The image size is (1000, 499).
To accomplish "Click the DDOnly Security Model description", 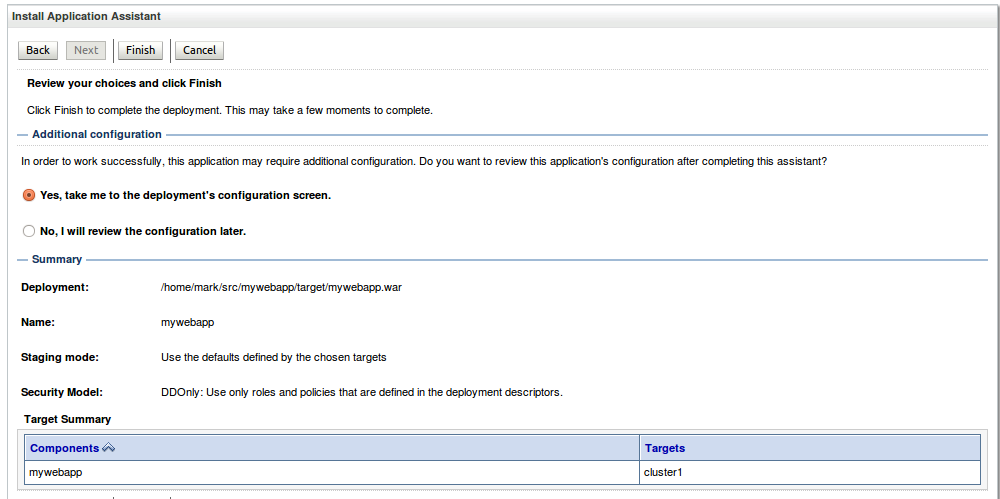I will click(361, 392).
